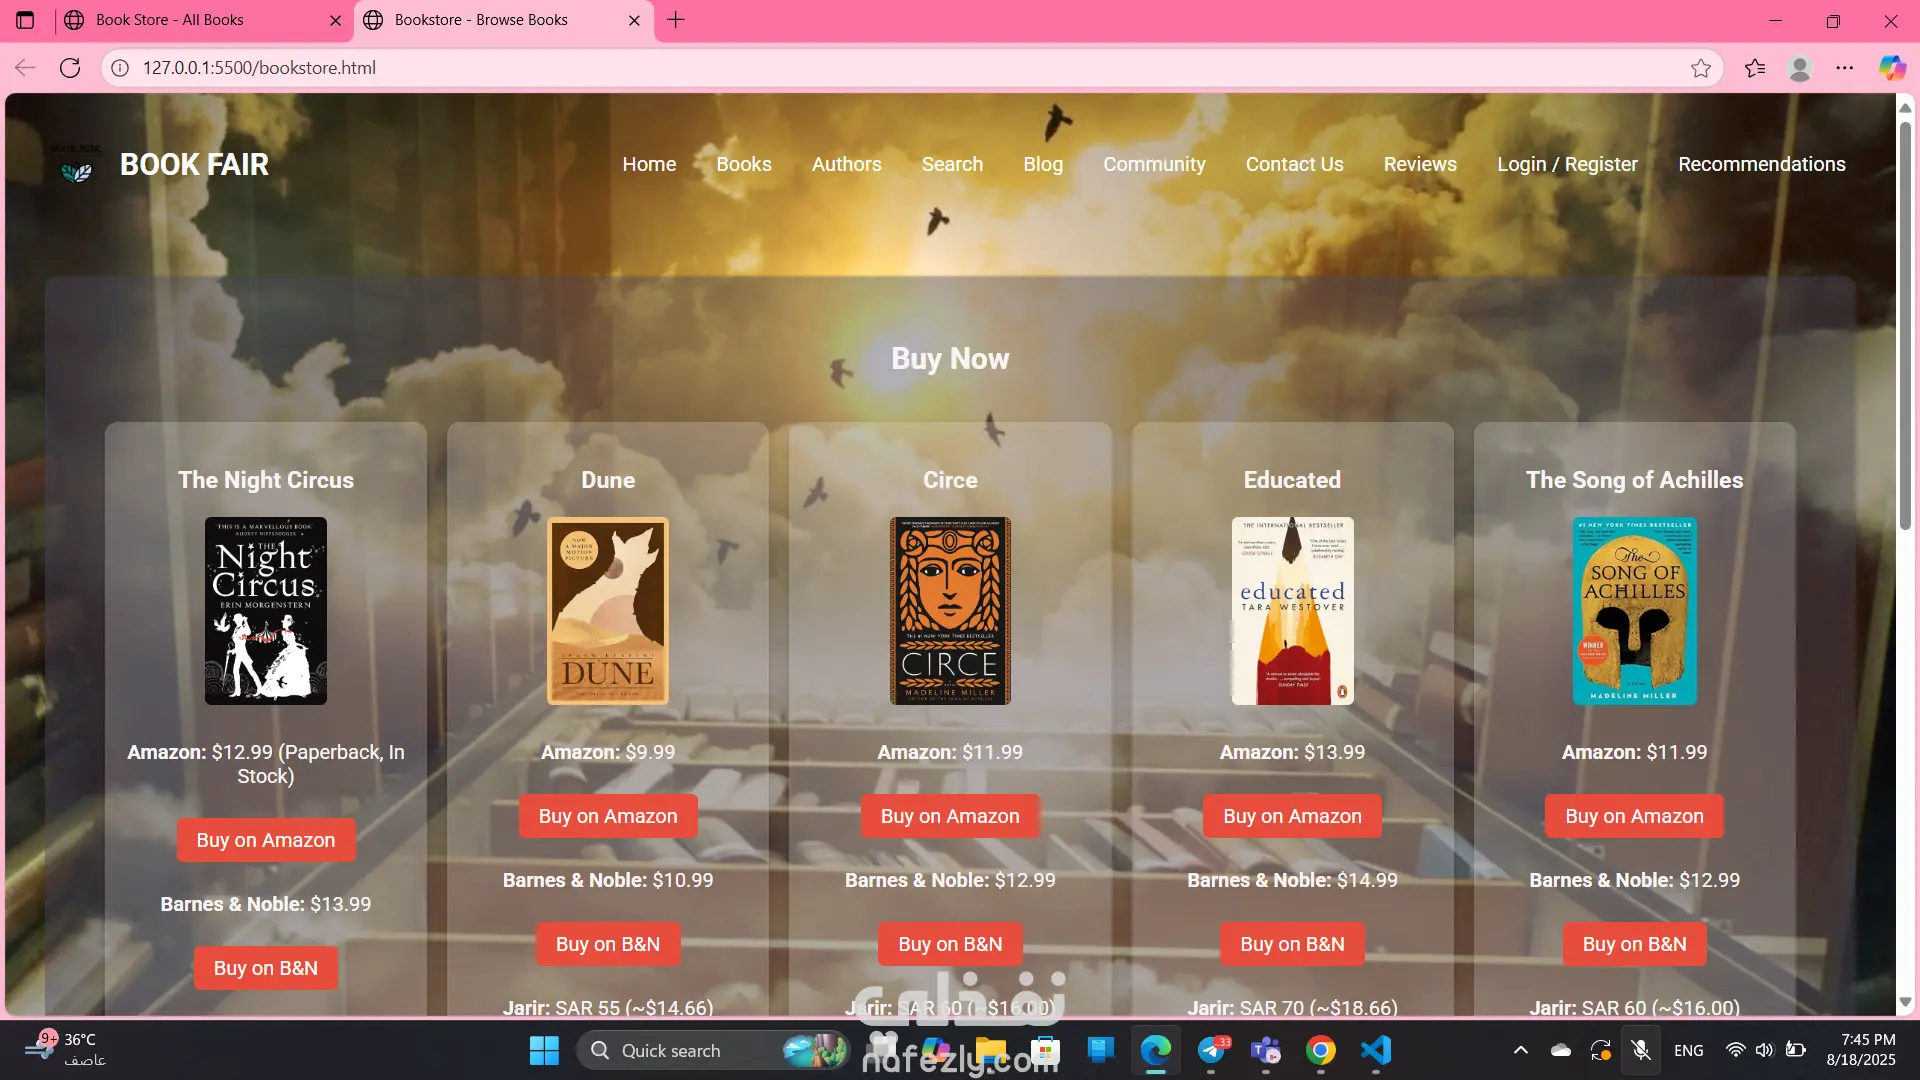The image size is (1920, 1080).
Task: Buy The Song of Achilles on Amazon
Action: tap(1634, 816)
